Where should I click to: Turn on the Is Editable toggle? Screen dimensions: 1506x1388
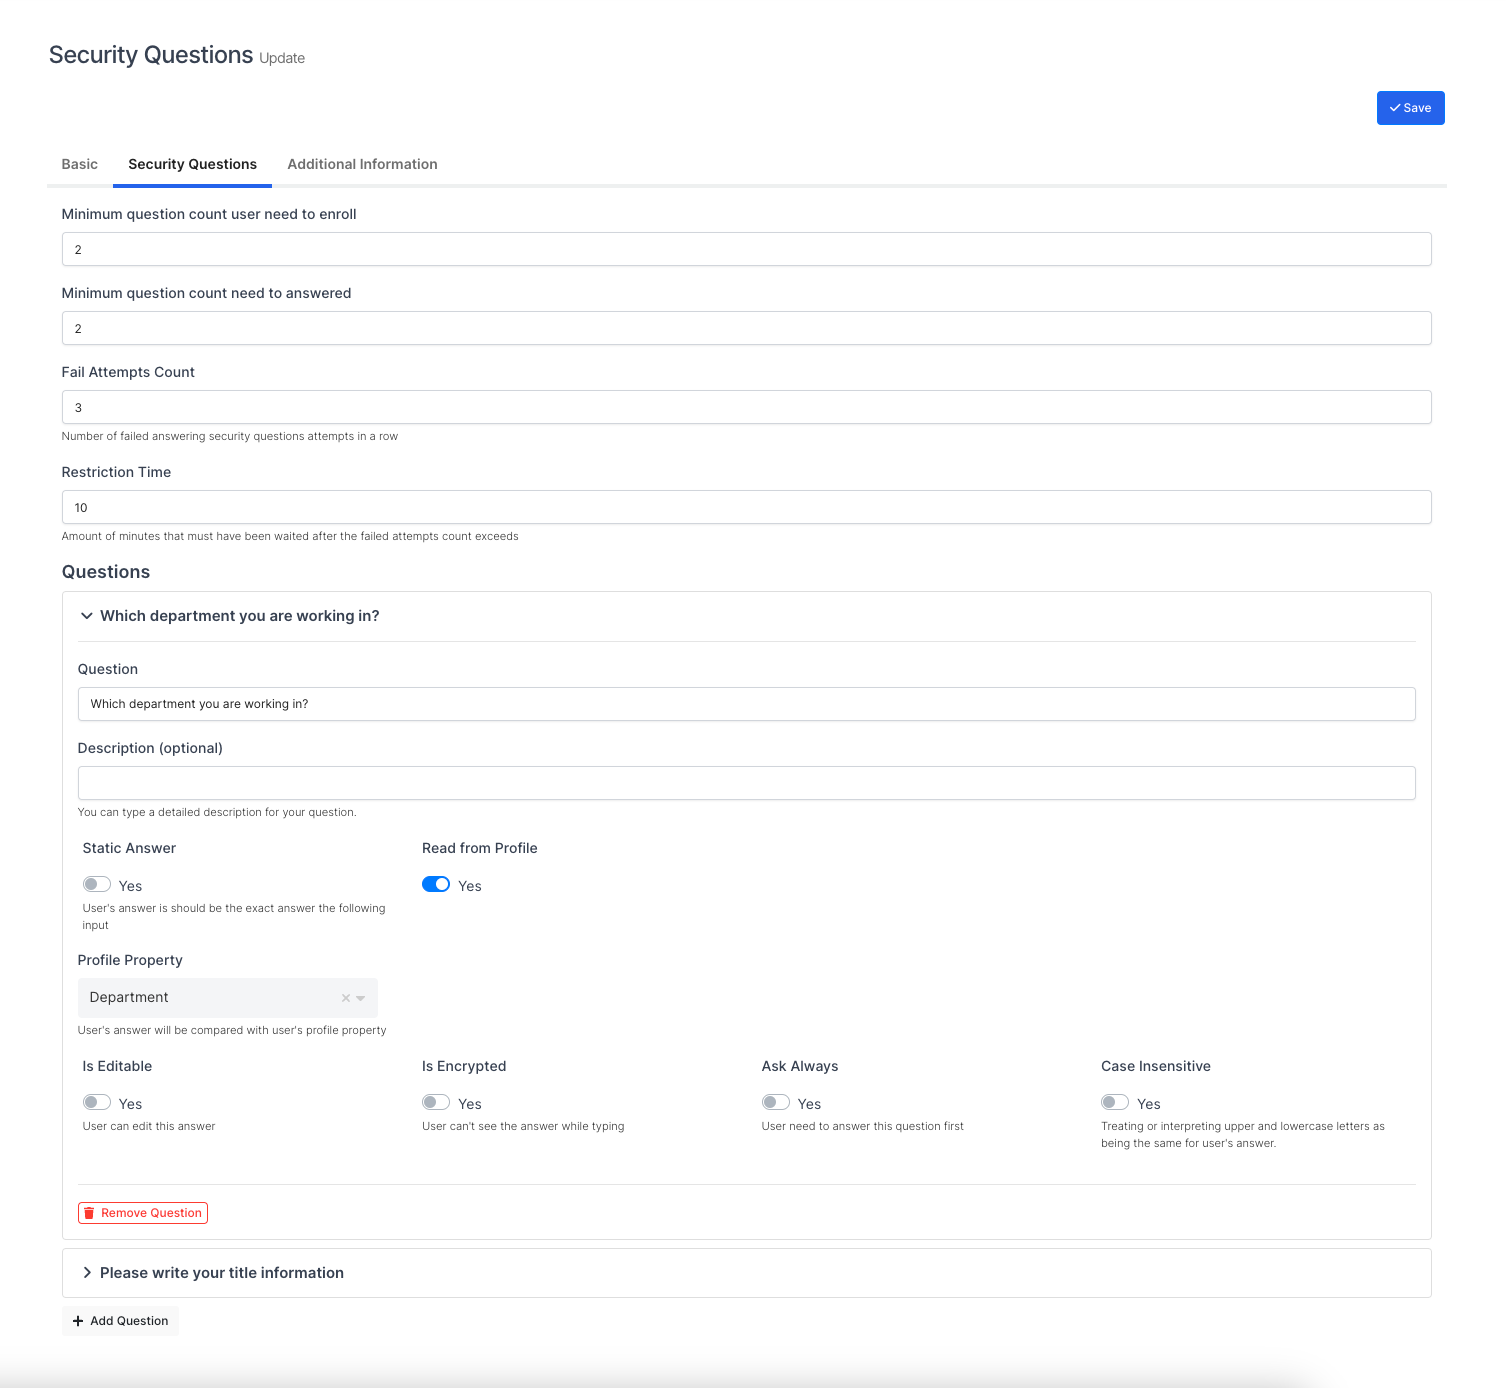(x=97, y=1103)
